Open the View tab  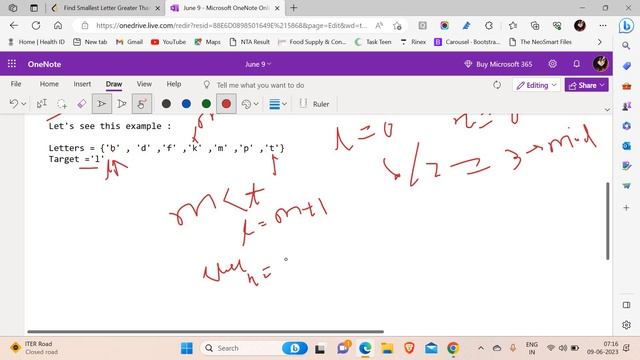(144, 84)
